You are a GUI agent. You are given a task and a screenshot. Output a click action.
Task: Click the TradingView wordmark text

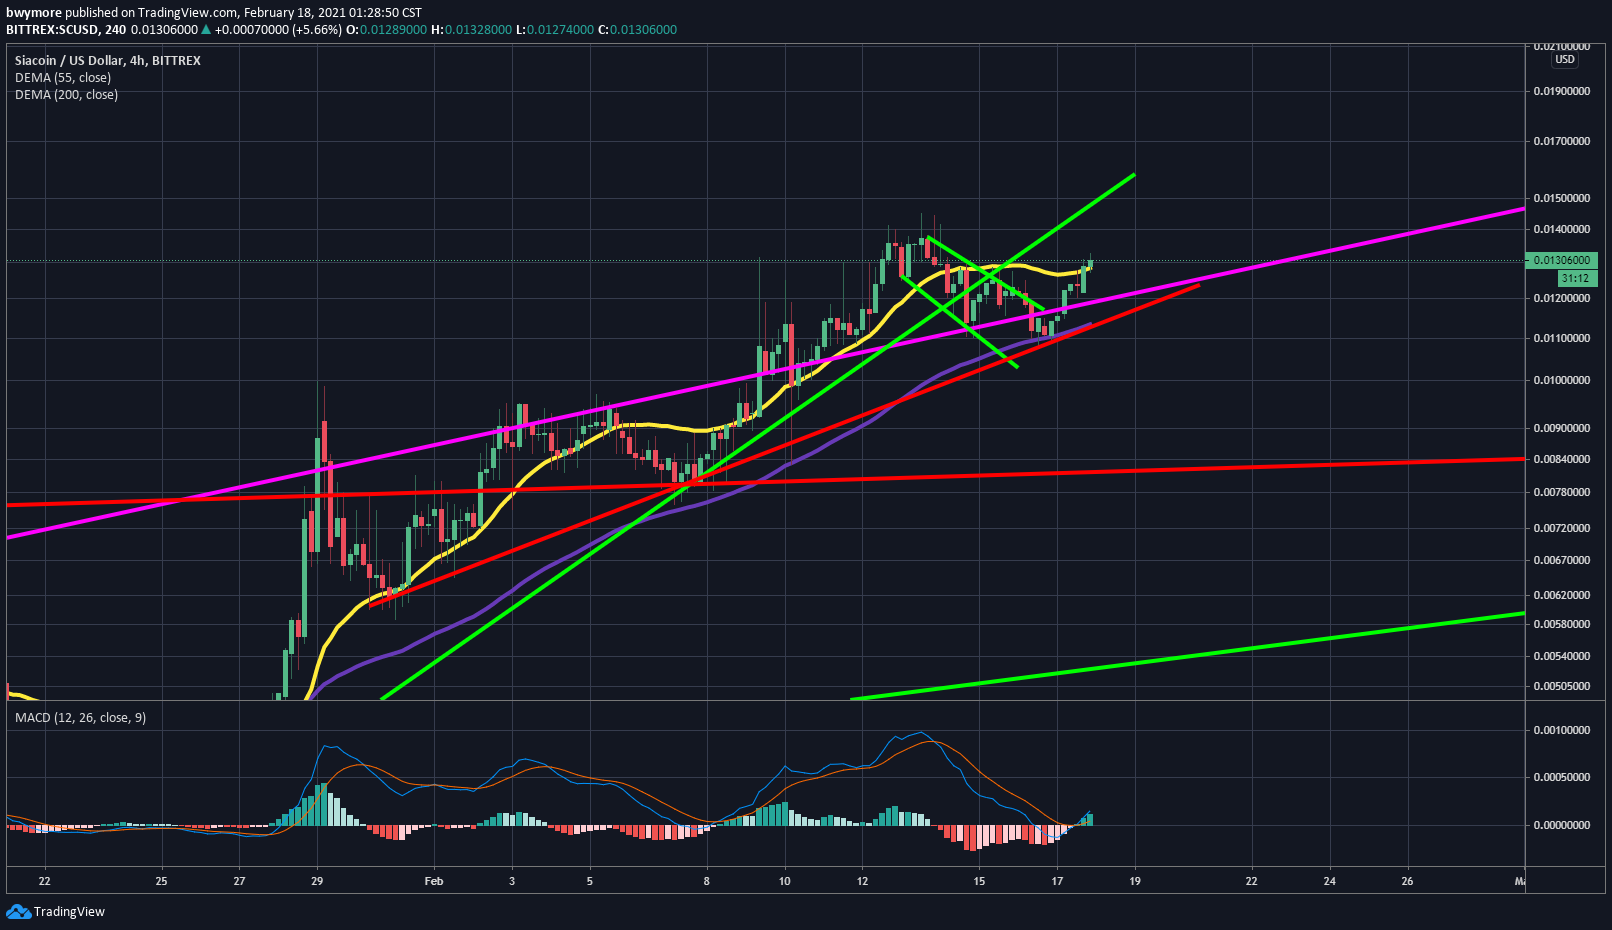pyautogui.click(x=69, y=911)
